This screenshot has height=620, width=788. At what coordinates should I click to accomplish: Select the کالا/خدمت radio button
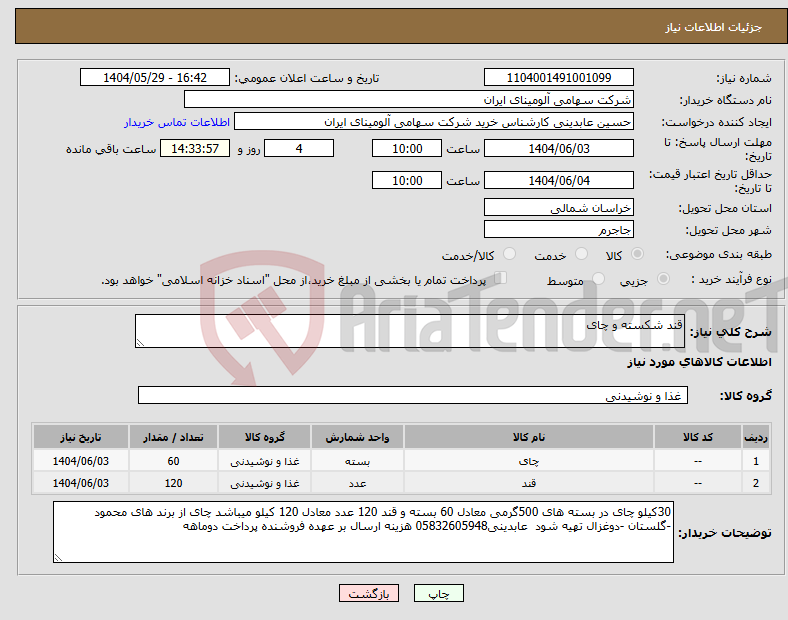tap(509, 254)
